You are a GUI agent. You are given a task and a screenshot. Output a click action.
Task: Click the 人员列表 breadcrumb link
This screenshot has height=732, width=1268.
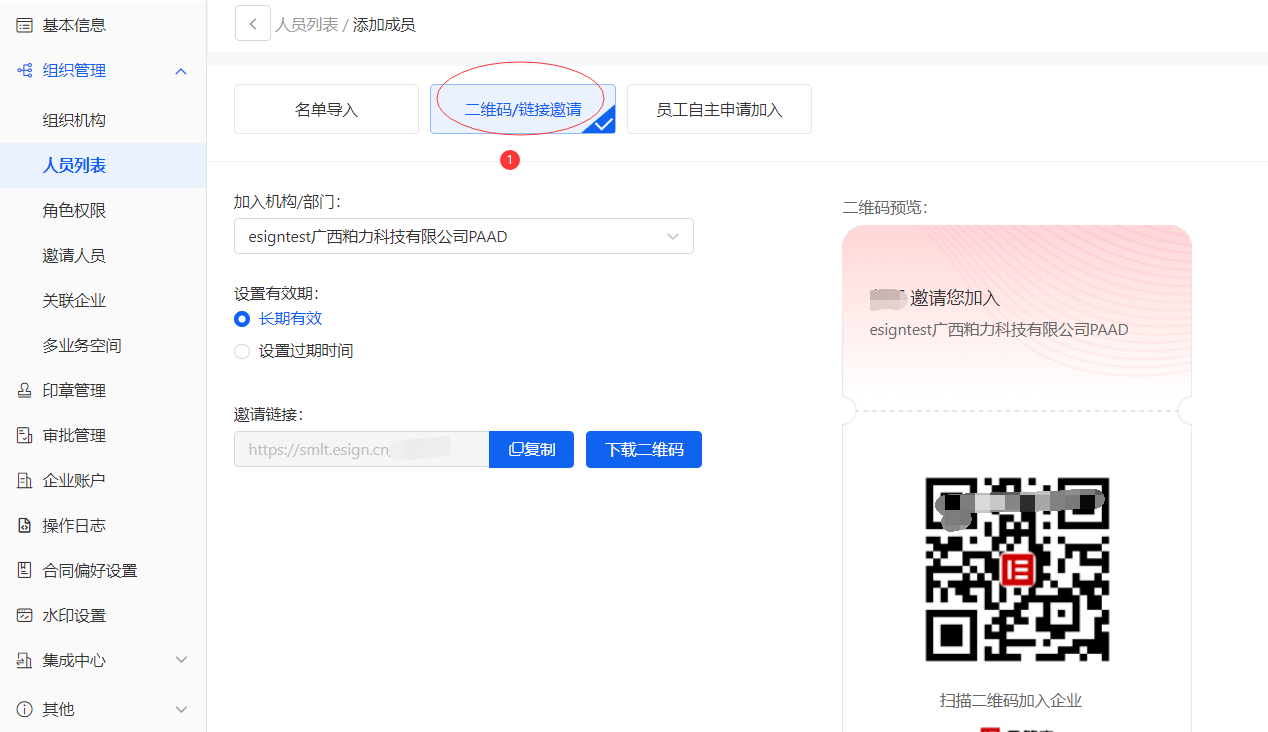(x=307, y=24)
